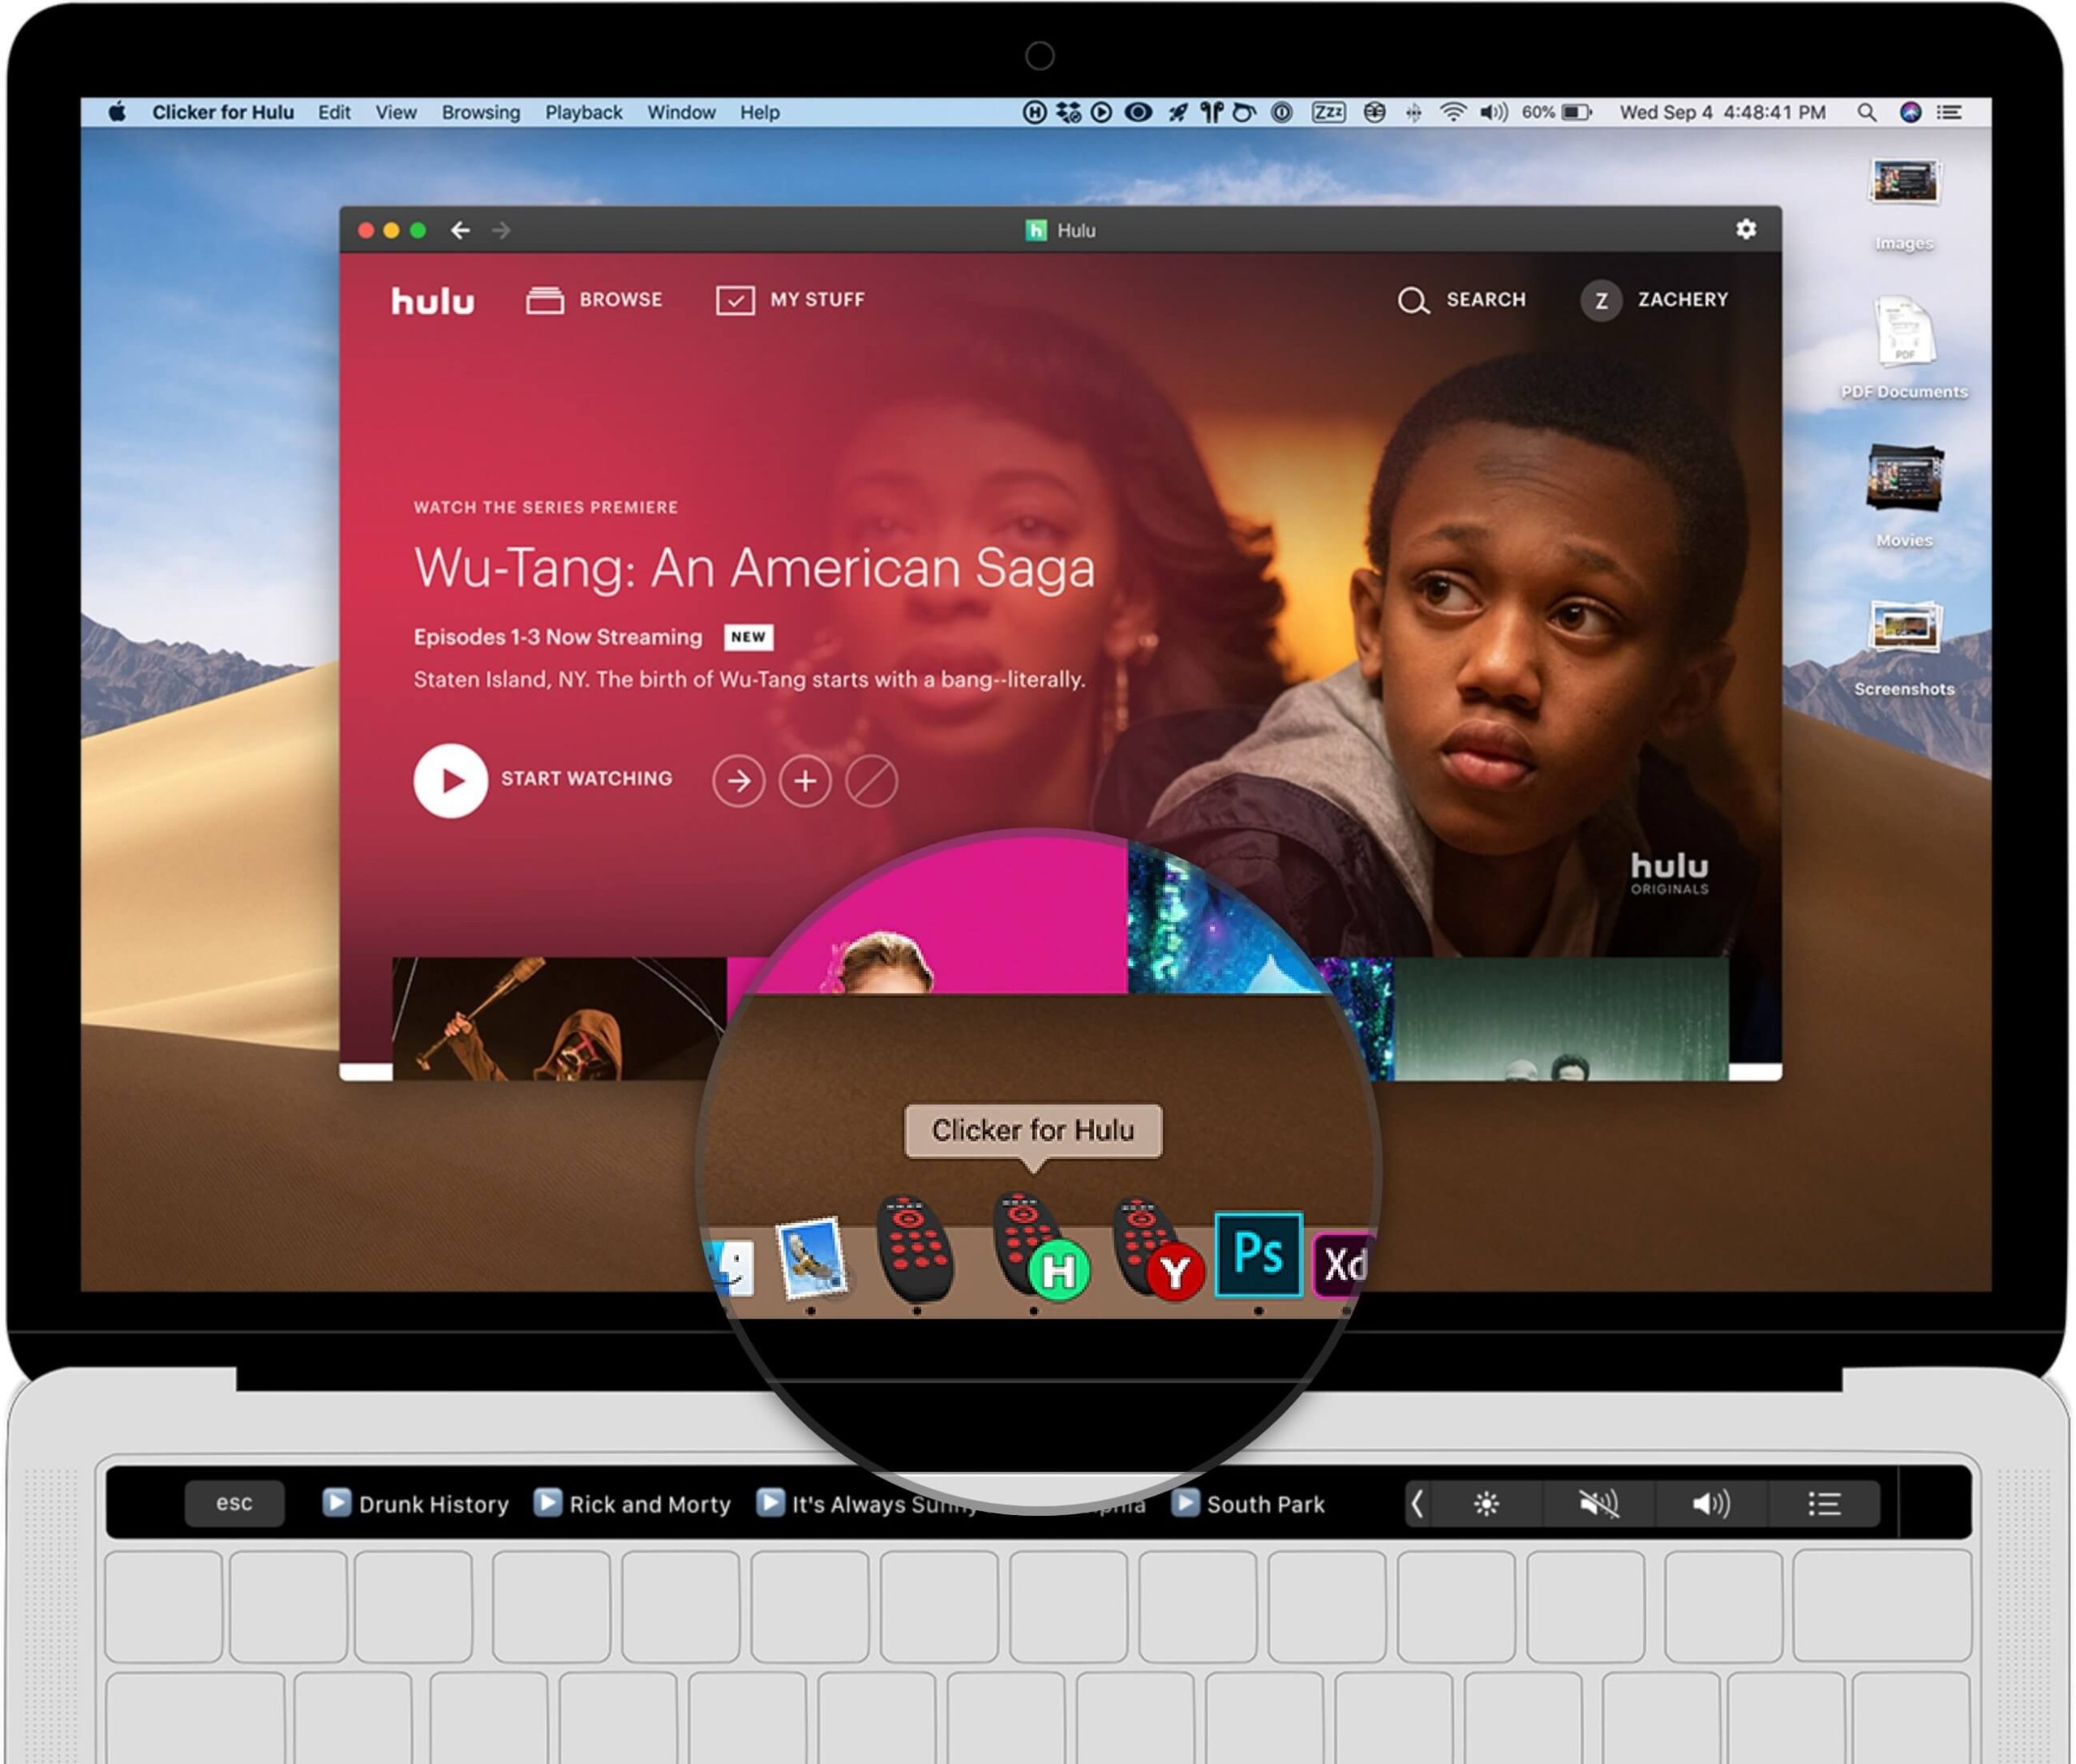Toggle mute icon on Touch Bar
The height and width of the screenshot is (1764, 2076).
tap(1599, 1504)
